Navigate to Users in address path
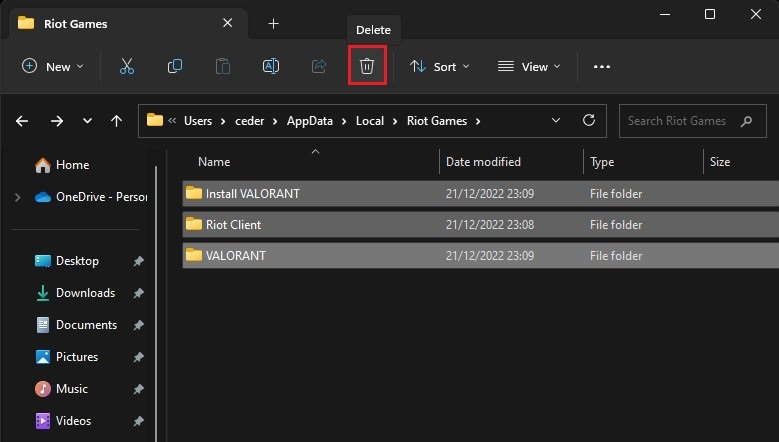Screen dimensions: 779x442 198,121
